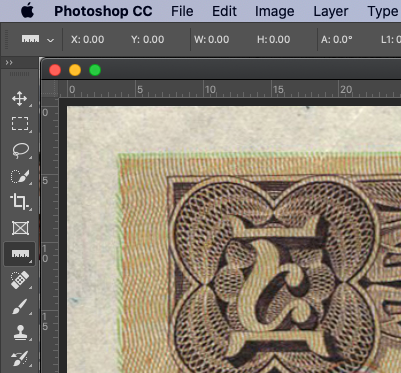
Task: Close the document window with red button
Action: (55, 70)
